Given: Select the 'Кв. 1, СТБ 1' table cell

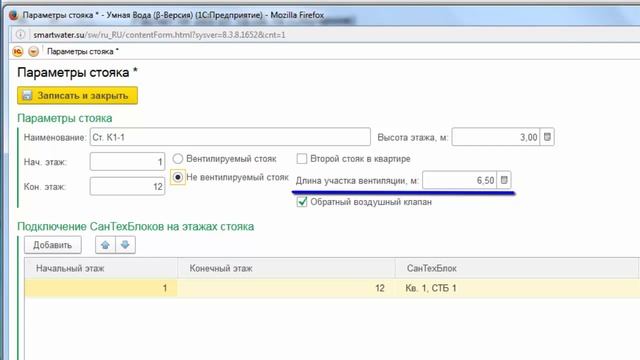Looking at the screenshot, I should [518, 288].
